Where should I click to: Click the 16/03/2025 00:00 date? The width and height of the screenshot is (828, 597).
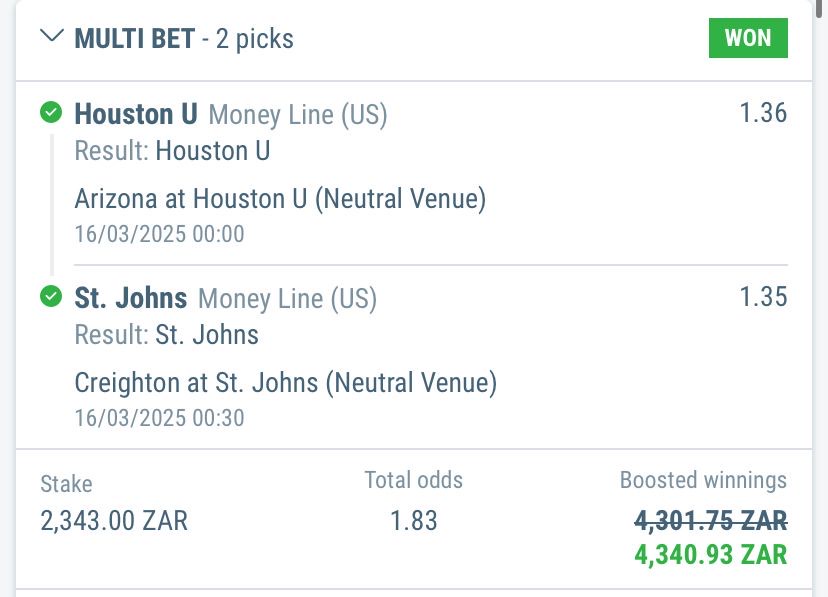coord(159,234)
